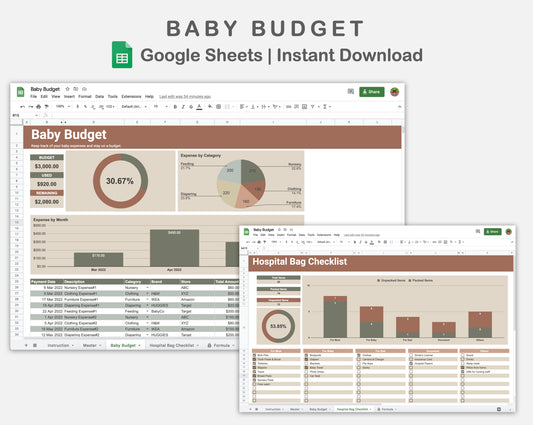
Task: Toggle Strikethrough in Baby Budget toolbar
Action: [x=191, y=107]
